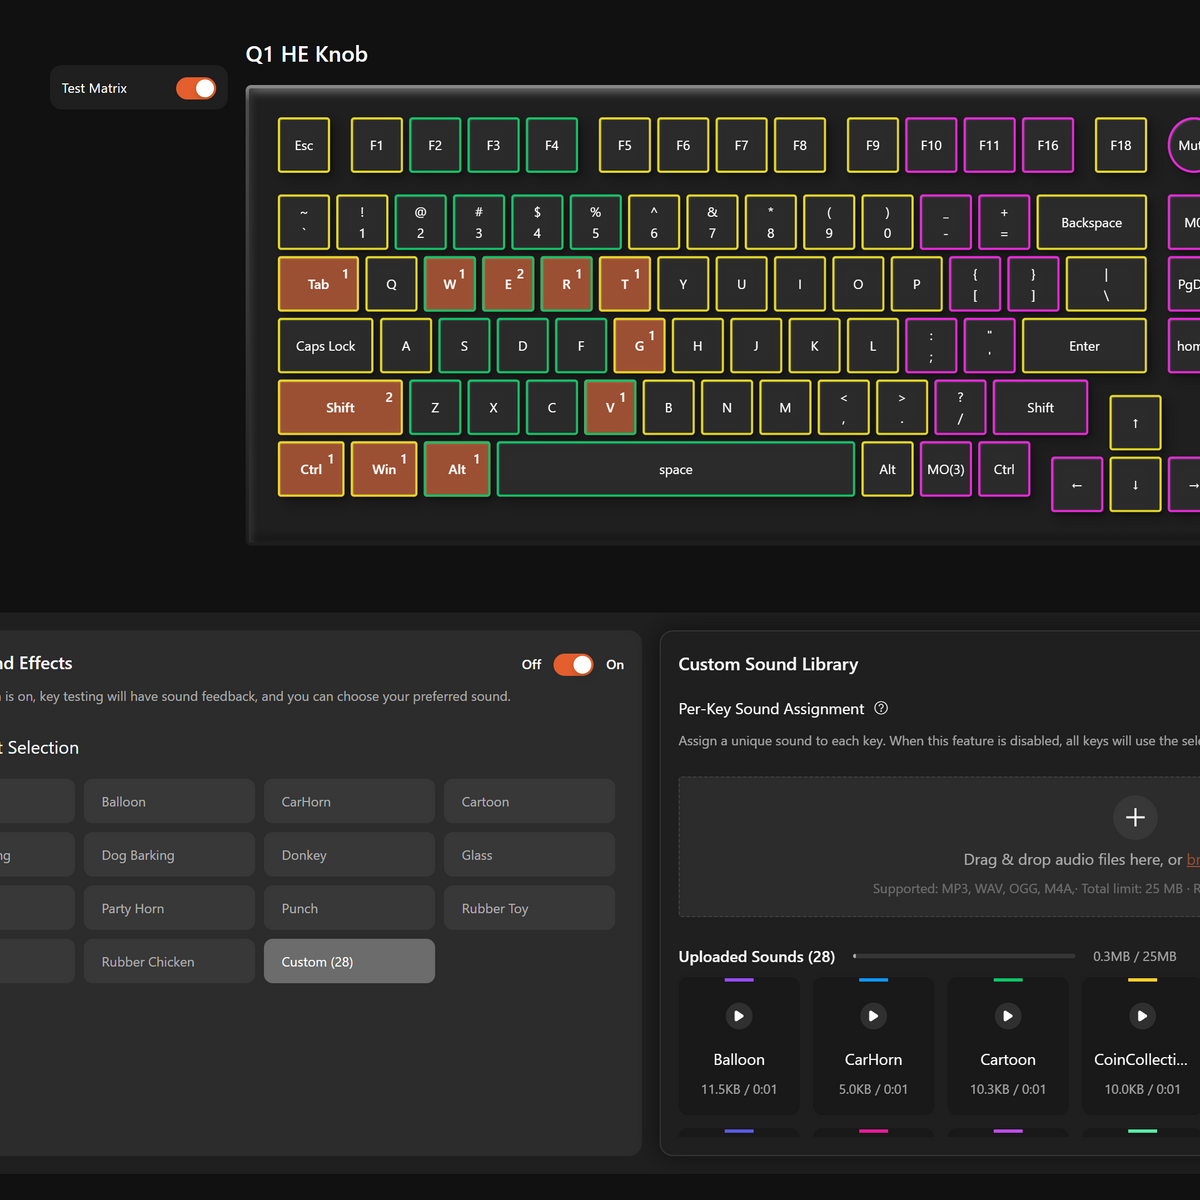Click the Backspace key on the keyboard

coord(1091,222)
